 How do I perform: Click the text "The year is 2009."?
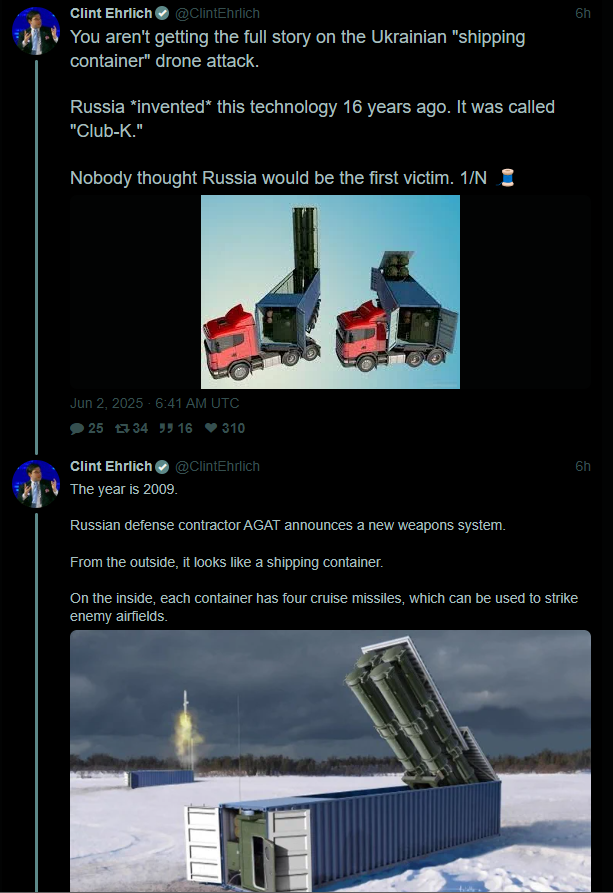point(124,489)
